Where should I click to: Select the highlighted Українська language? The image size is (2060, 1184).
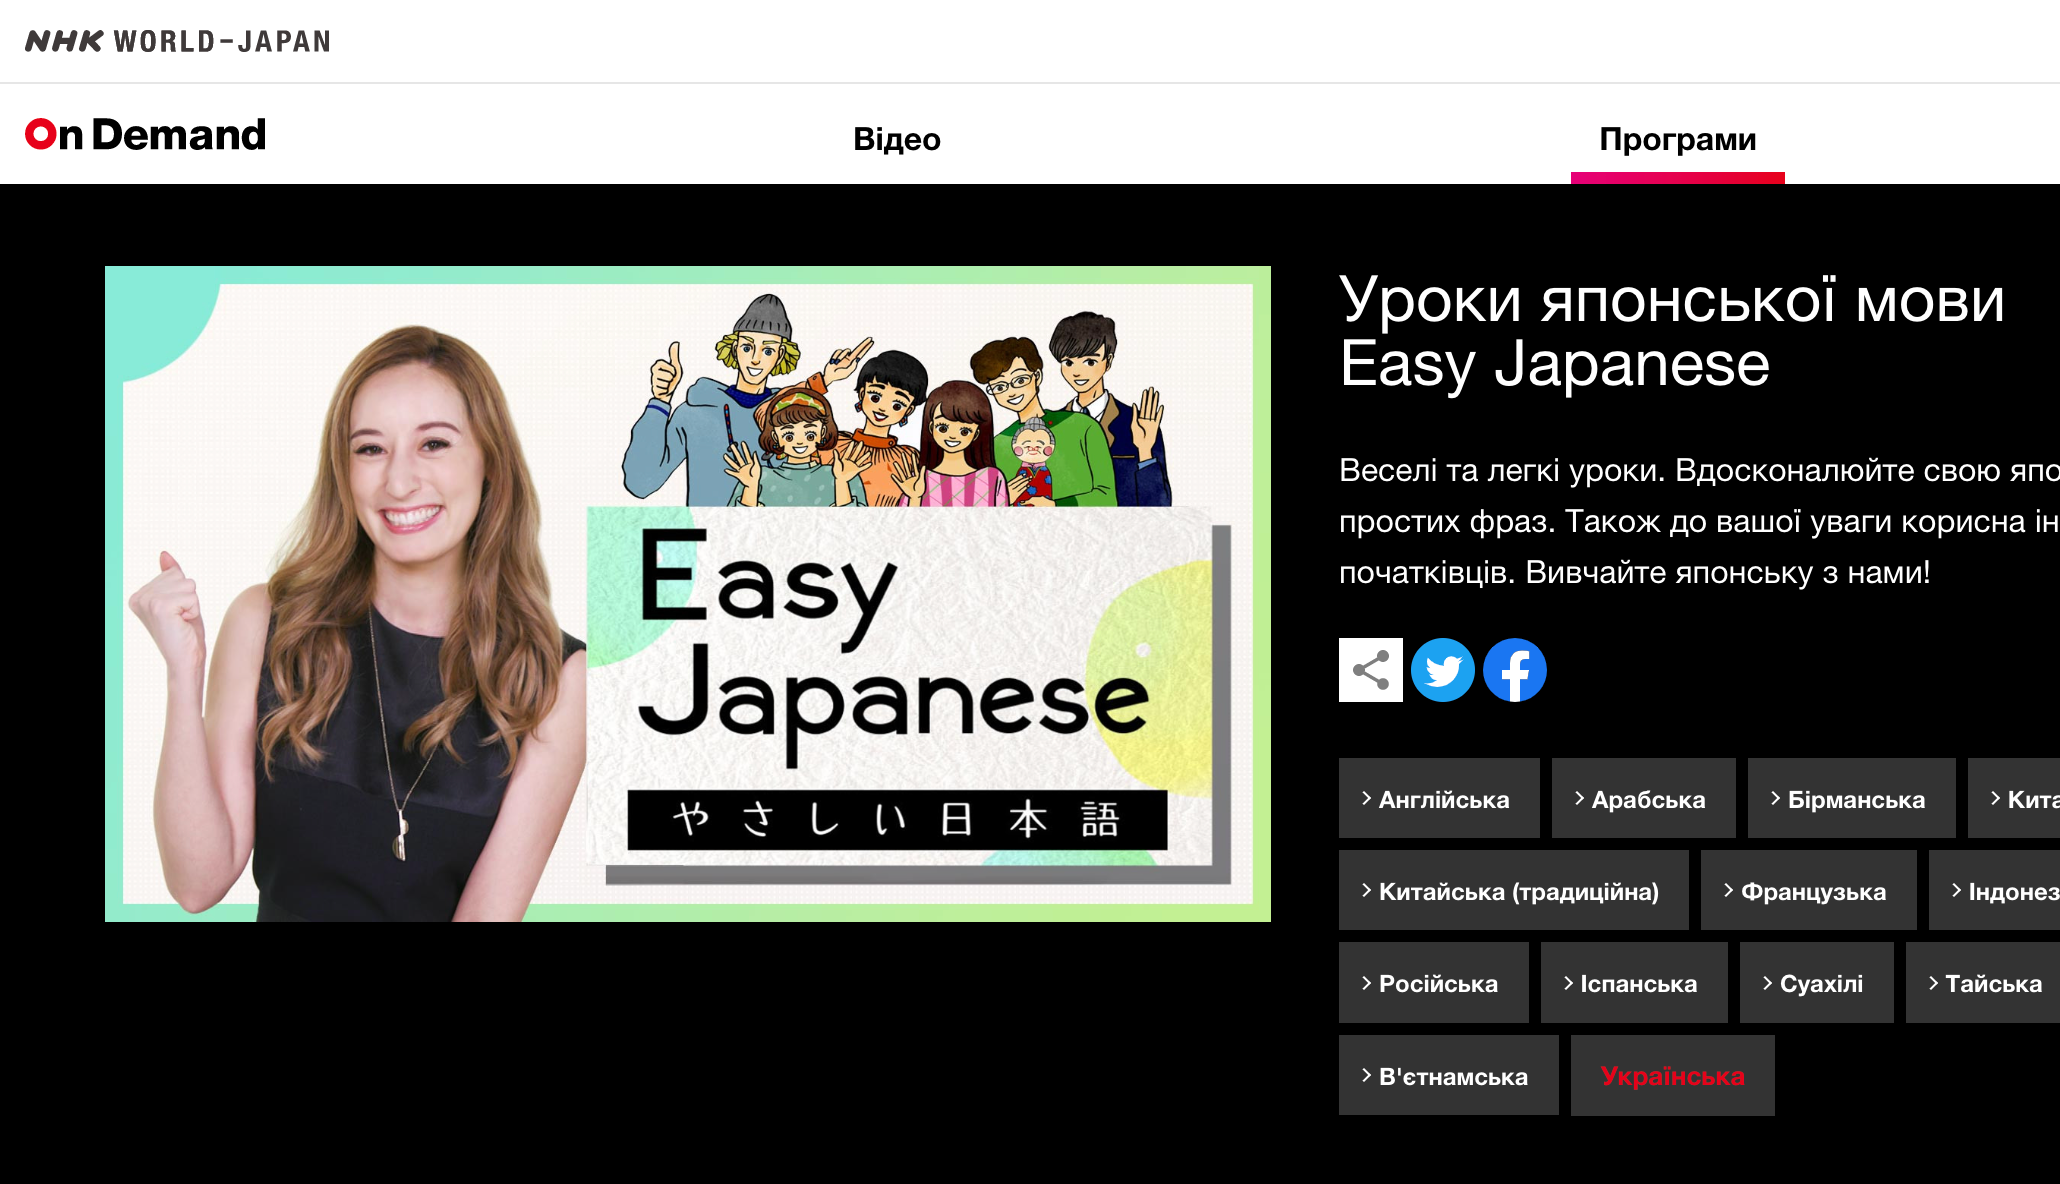coord(1671,1076)
